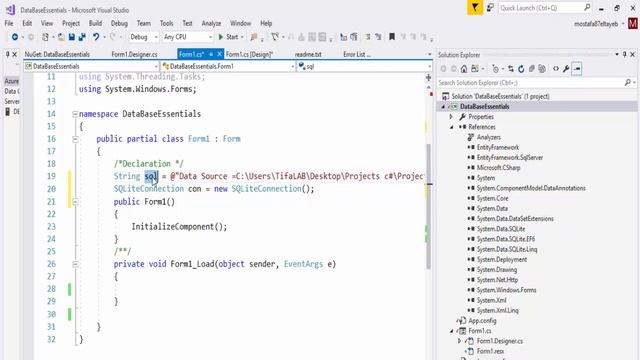Open the Debug menu

tap(119, 23)
